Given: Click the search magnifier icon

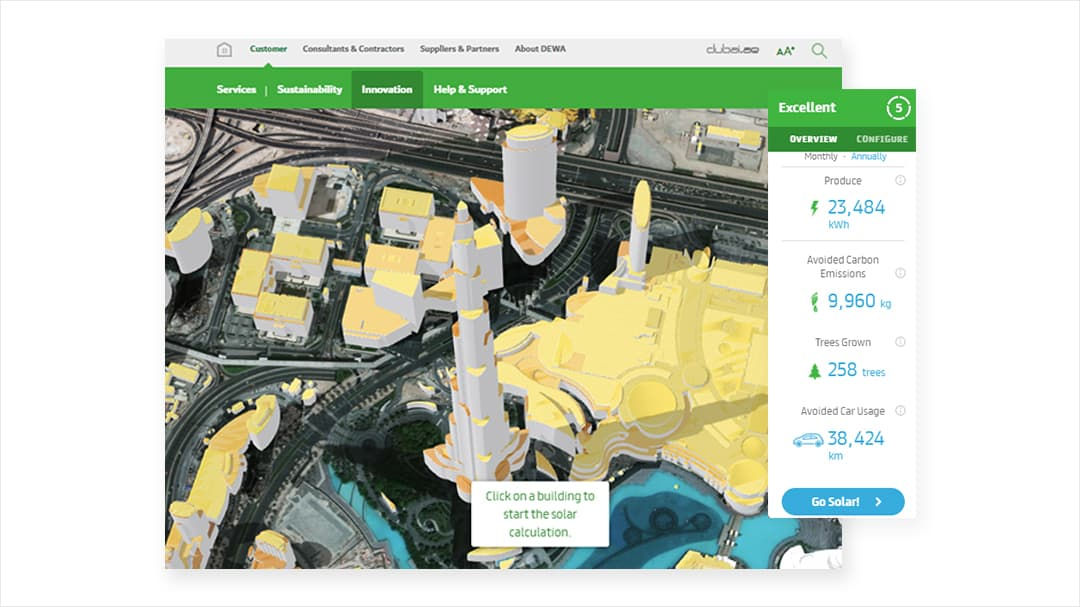Looking at the screenshot, I should 818,48.
